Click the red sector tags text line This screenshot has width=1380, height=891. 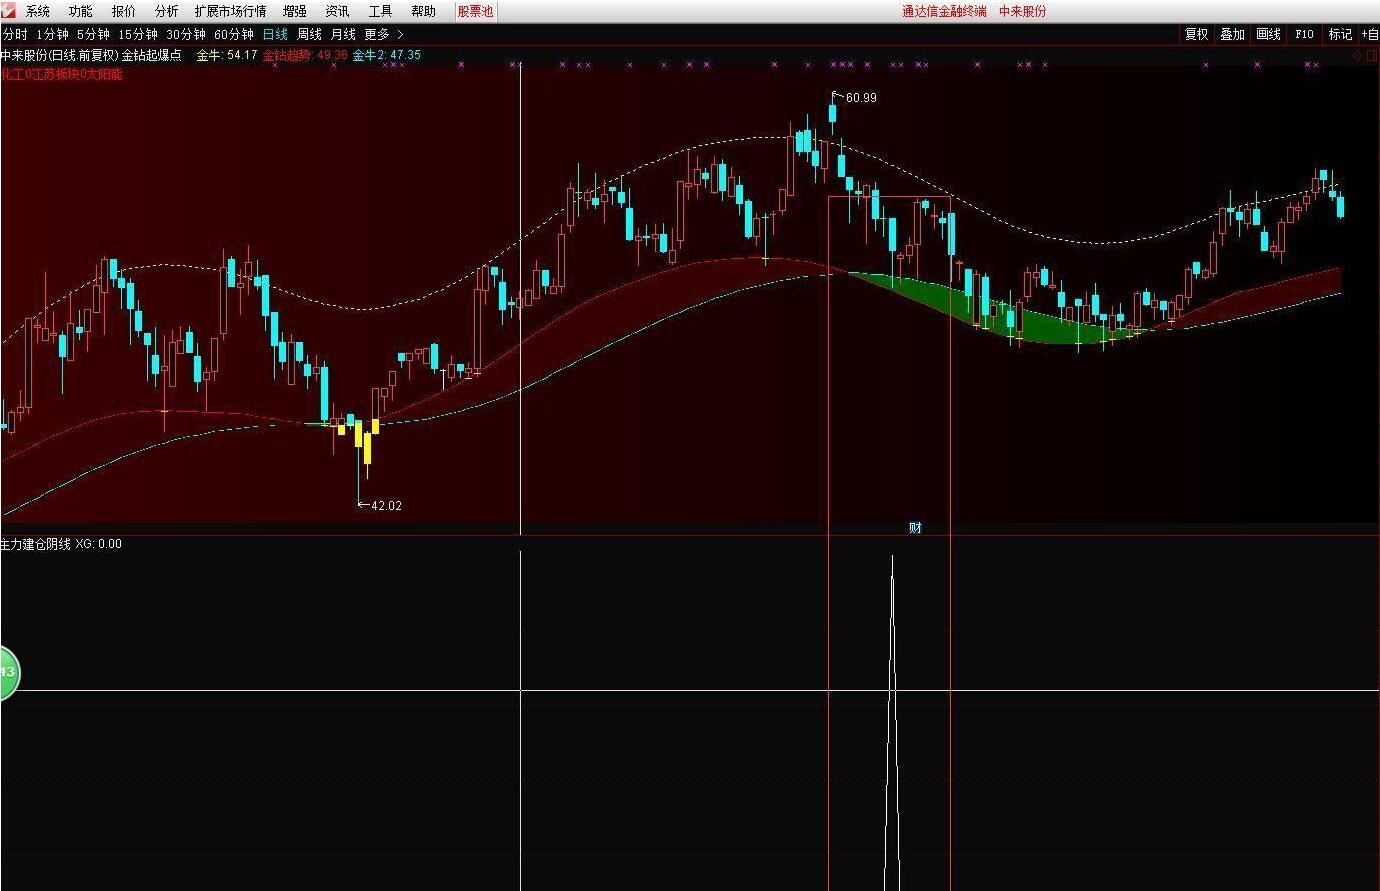pos(61,74)
